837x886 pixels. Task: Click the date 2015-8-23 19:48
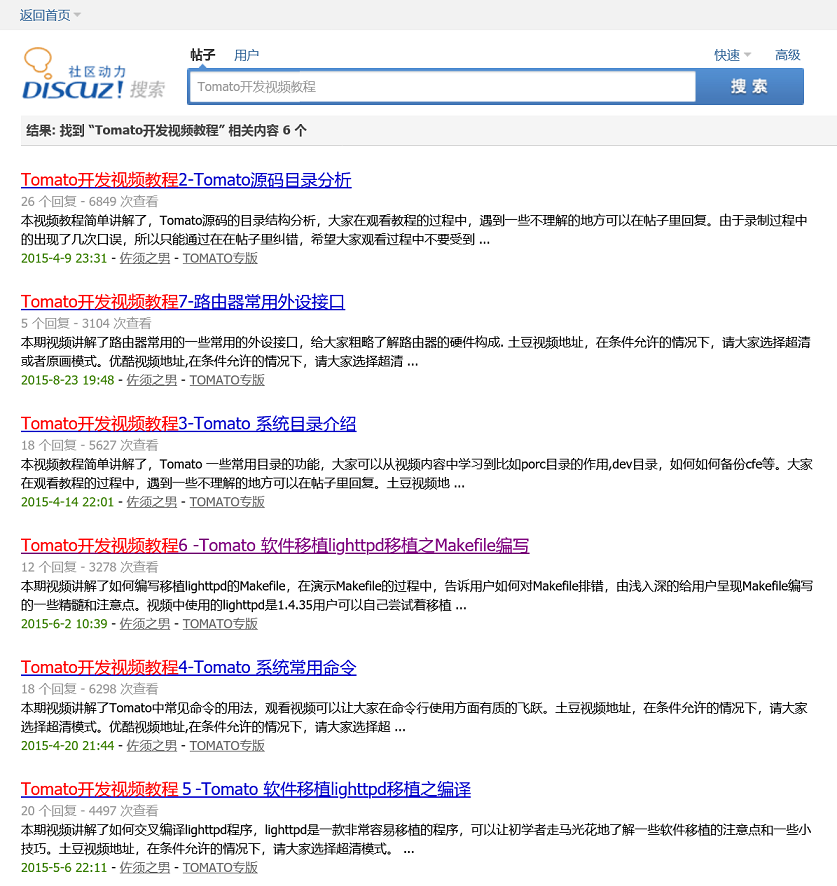67,380
